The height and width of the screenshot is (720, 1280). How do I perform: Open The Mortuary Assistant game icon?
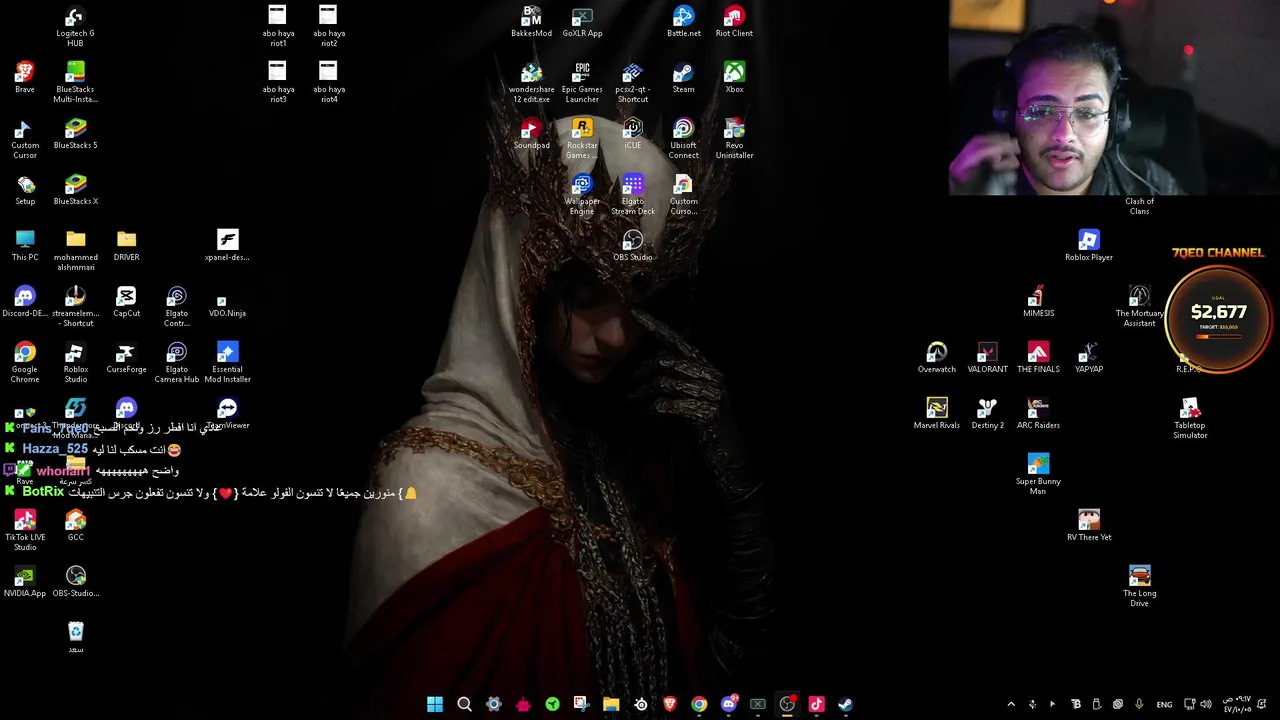coord(1139,306)
